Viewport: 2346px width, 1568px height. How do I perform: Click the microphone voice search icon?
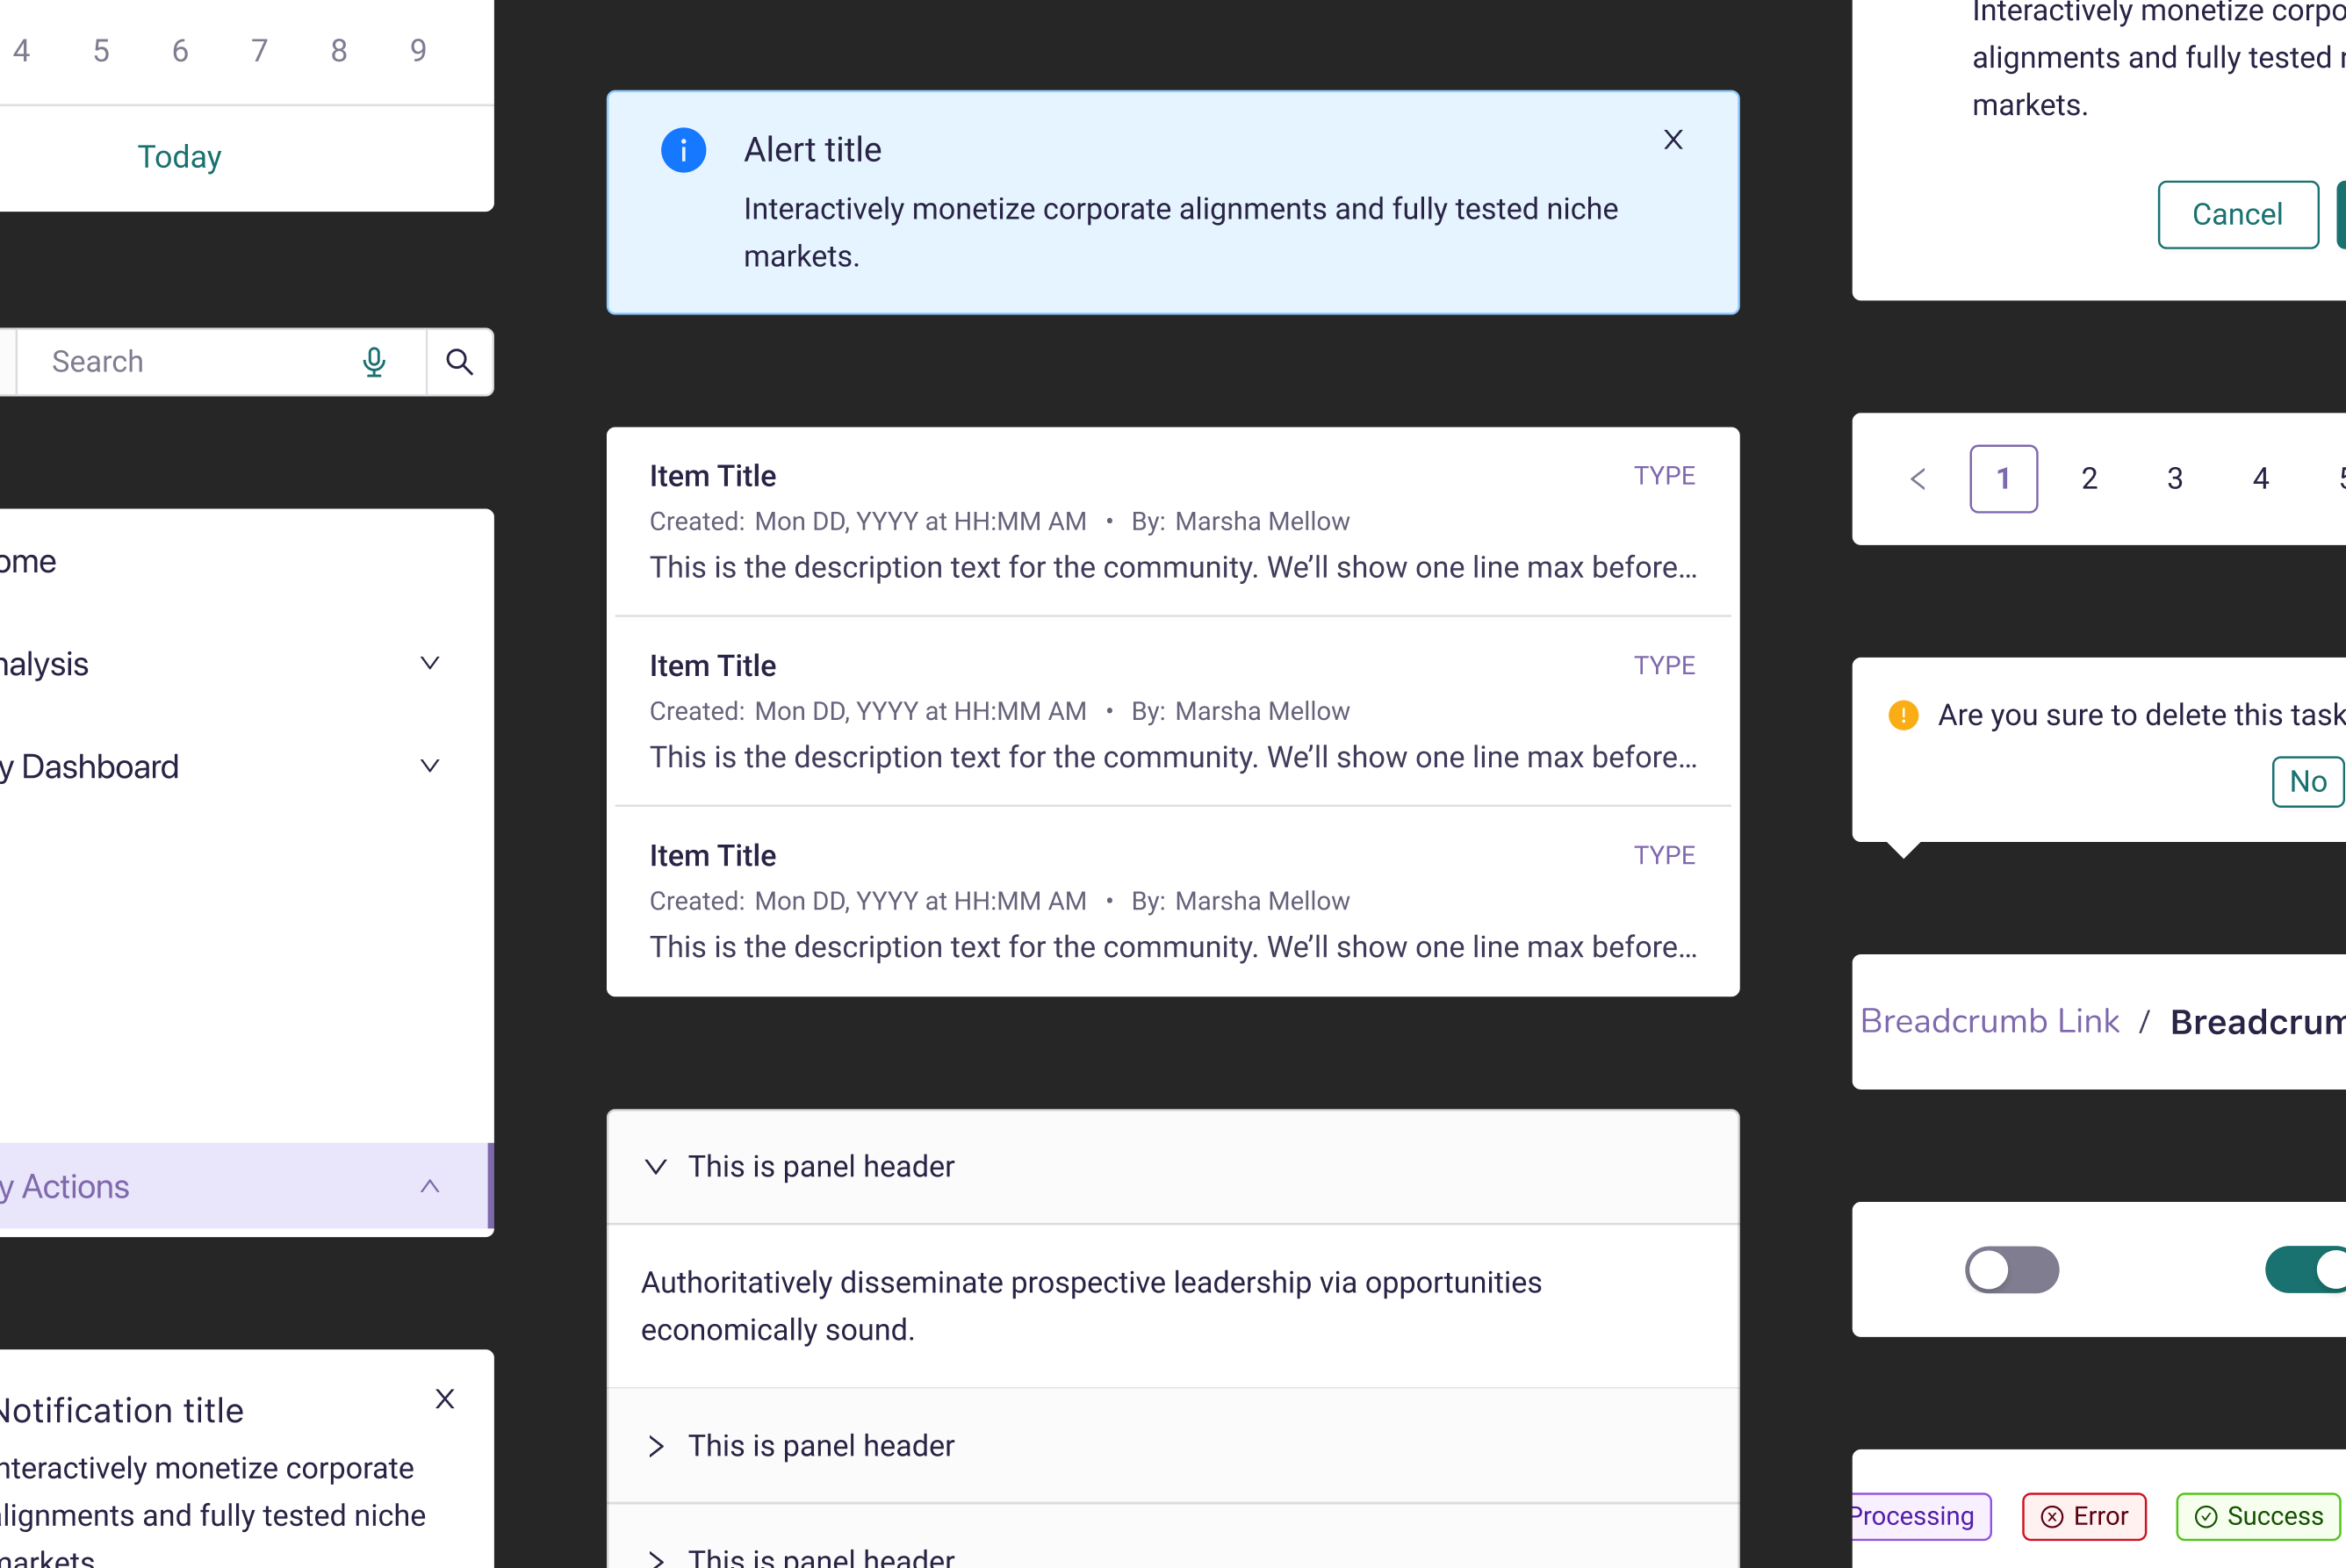(x=374, y=362)
